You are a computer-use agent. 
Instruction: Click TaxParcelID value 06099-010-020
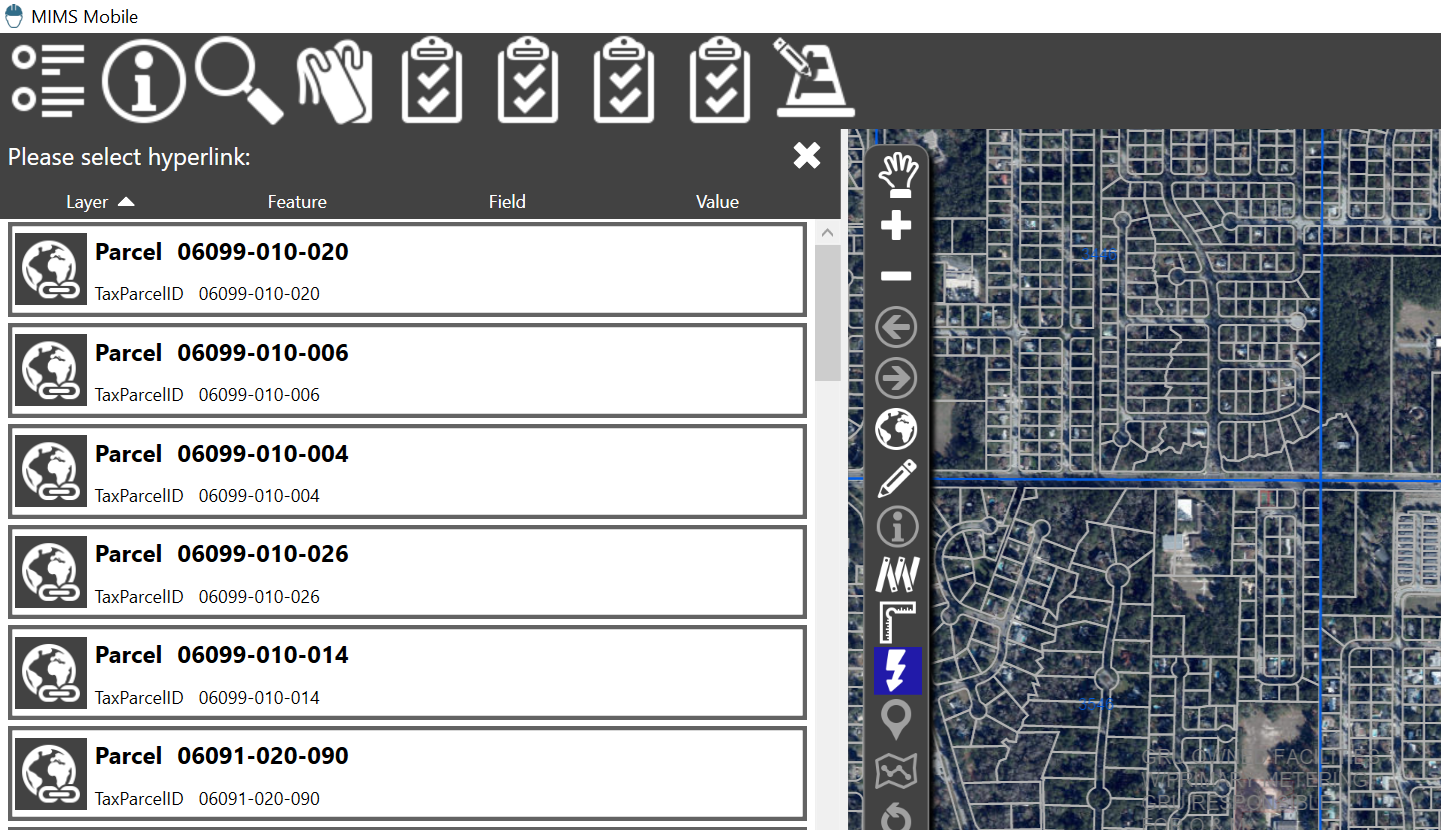click(x=259, y=294)
